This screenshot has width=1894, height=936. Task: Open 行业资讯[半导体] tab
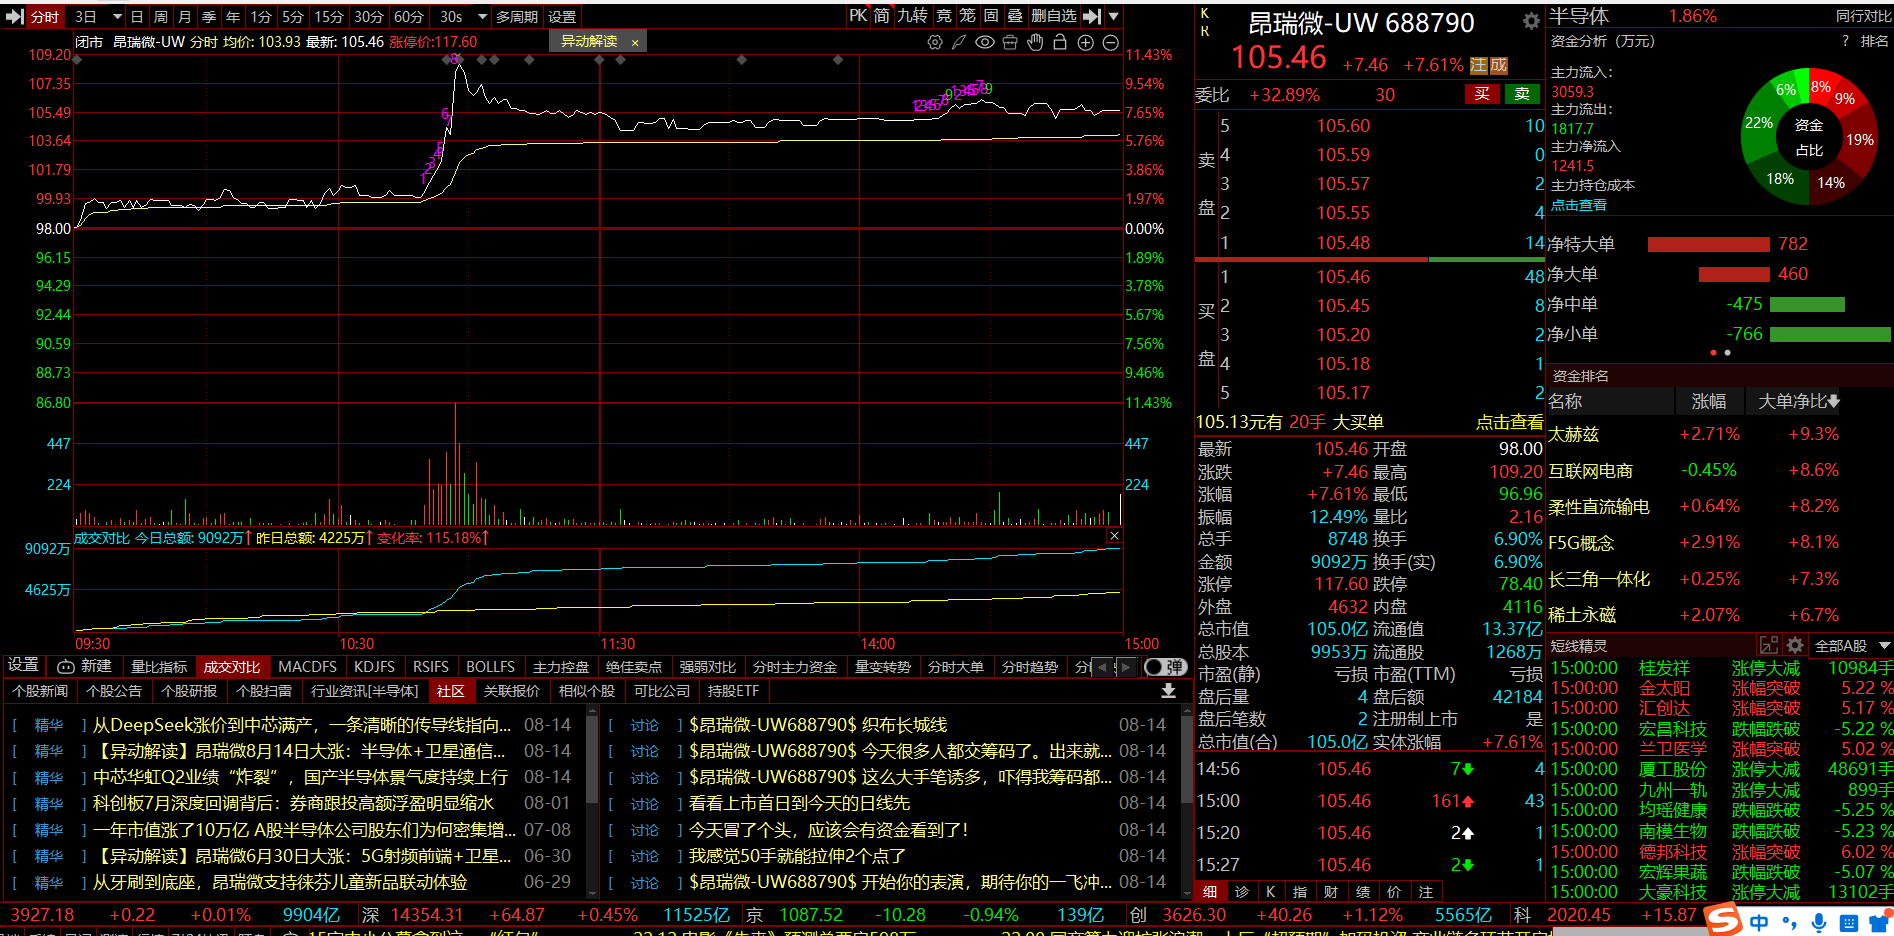[x=364, y=691]
